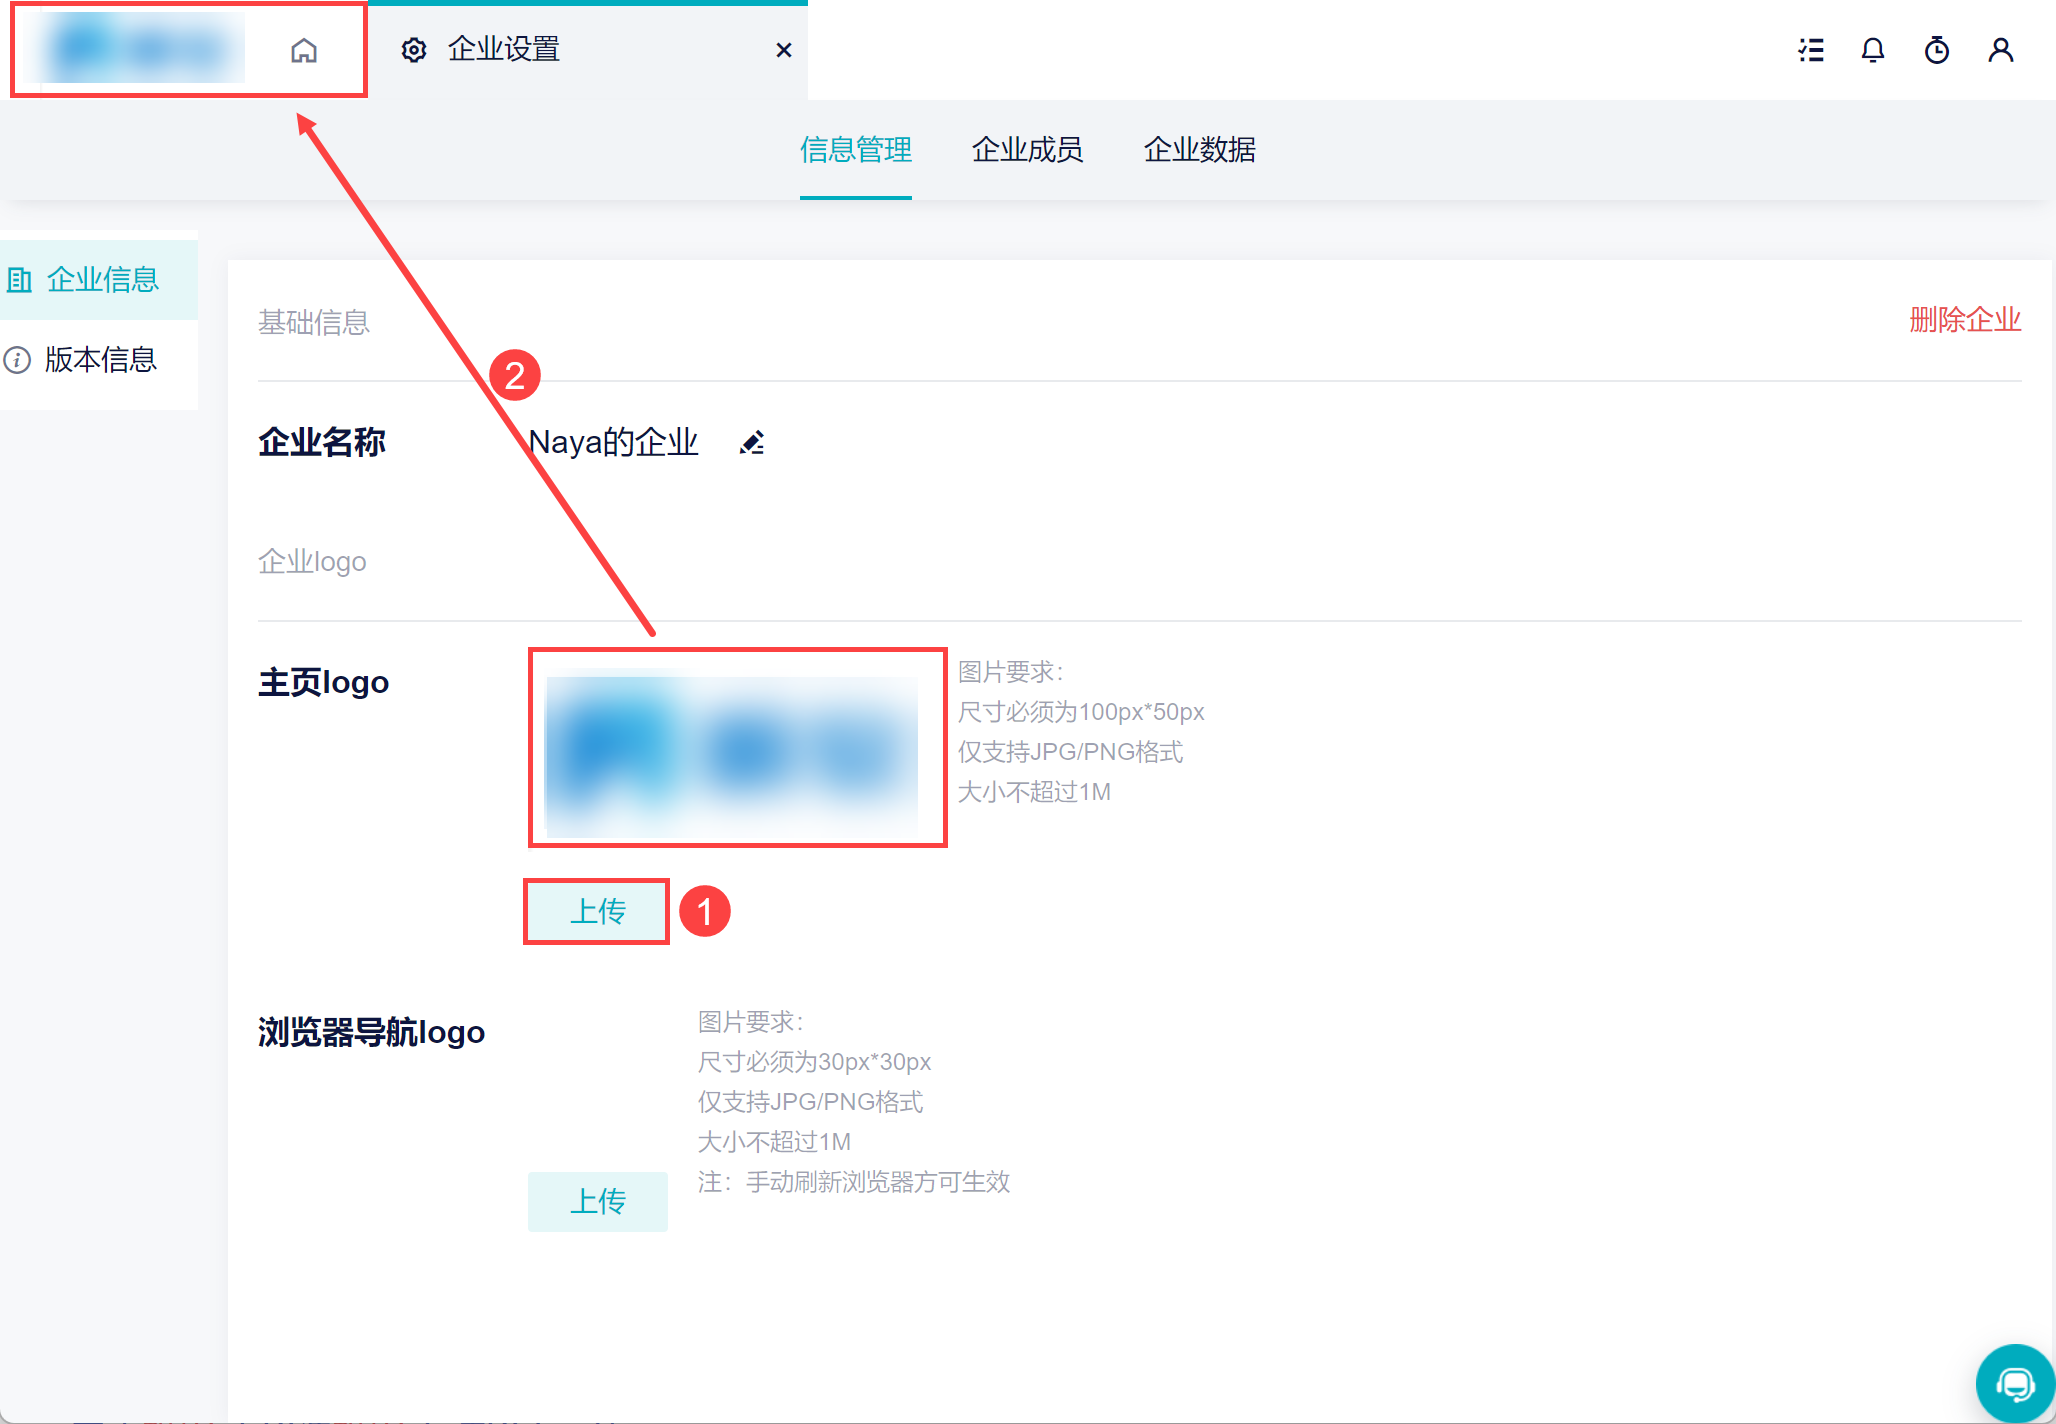Upload the 浏览器导航logo image
The height and width of the screenshot is (1424, 2056).
pos(597,1201)
